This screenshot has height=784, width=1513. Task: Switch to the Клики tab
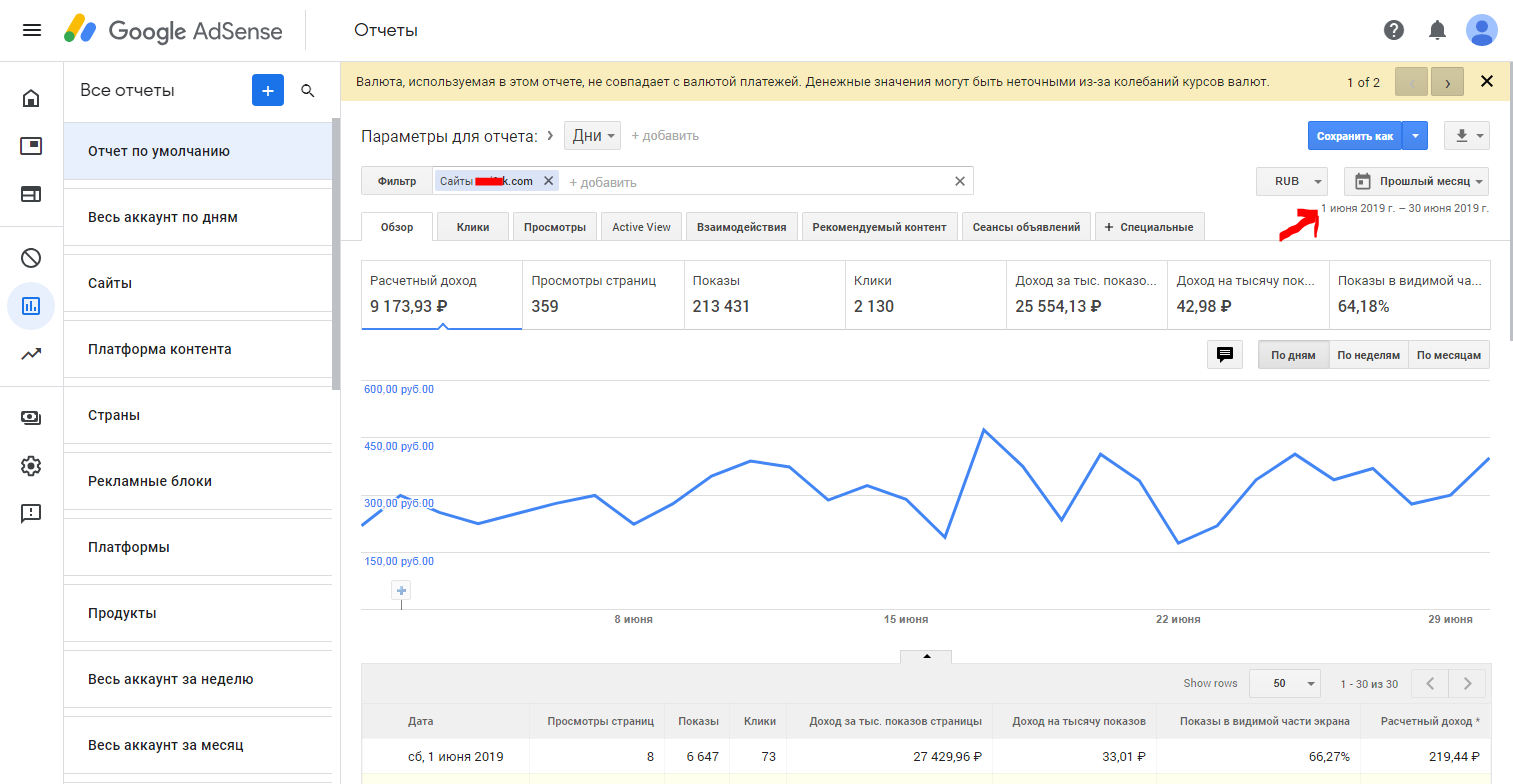(x=473, y=227)
